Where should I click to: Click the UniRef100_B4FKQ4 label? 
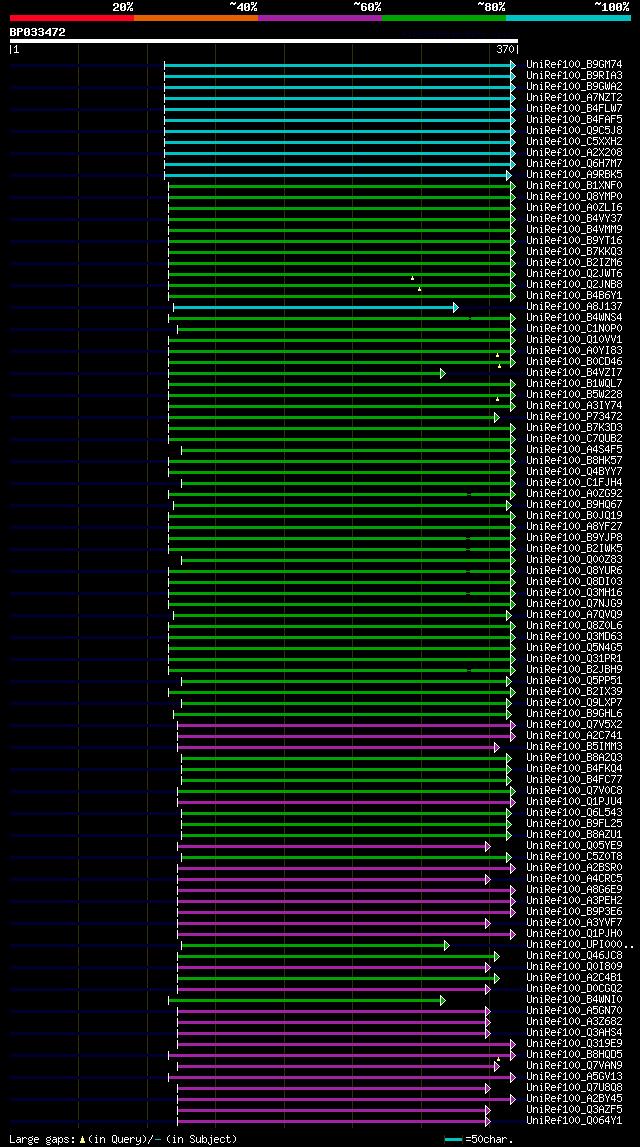click(x=574, y=769)
